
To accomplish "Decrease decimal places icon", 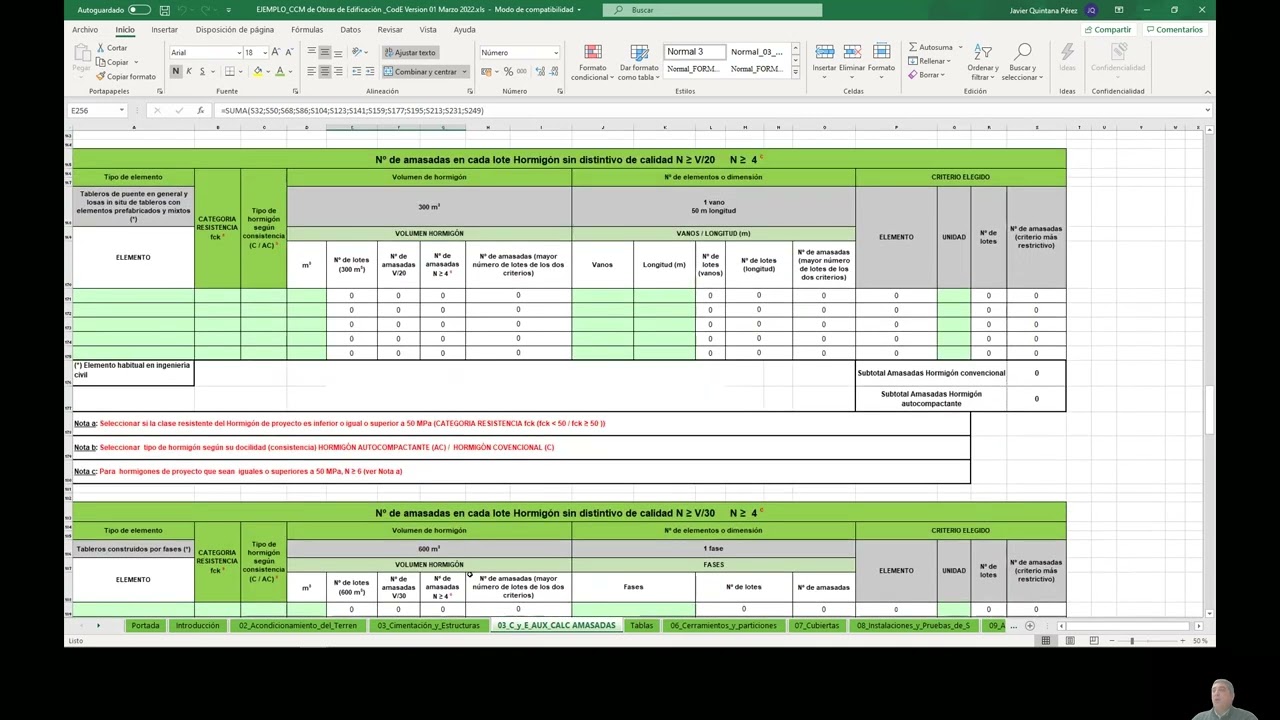I will coord(552,71).
